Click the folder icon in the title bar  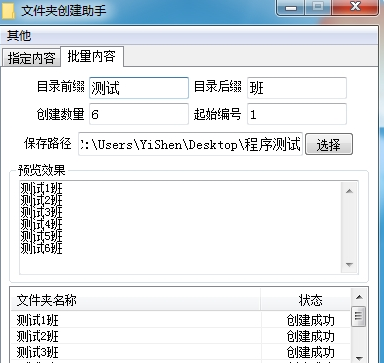pyautogui.click(x=8, y=10)
